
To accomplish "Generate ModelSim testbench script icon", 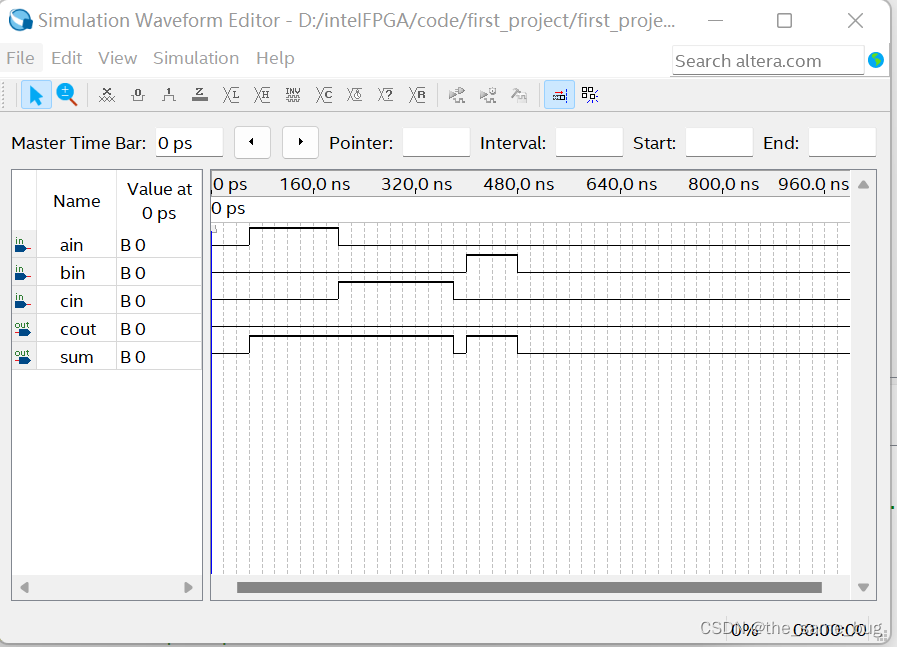I will 519,95.
